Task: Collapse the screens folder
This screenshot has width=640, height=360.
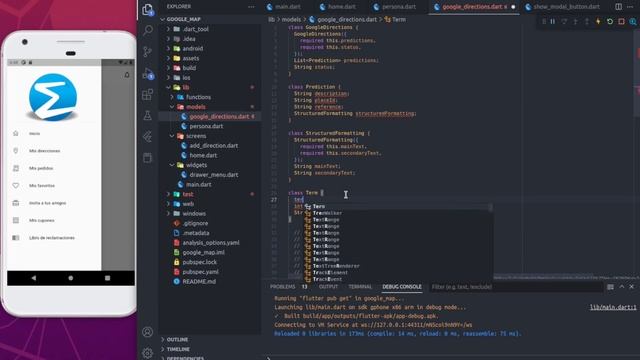Action: (x=196, y=136)
